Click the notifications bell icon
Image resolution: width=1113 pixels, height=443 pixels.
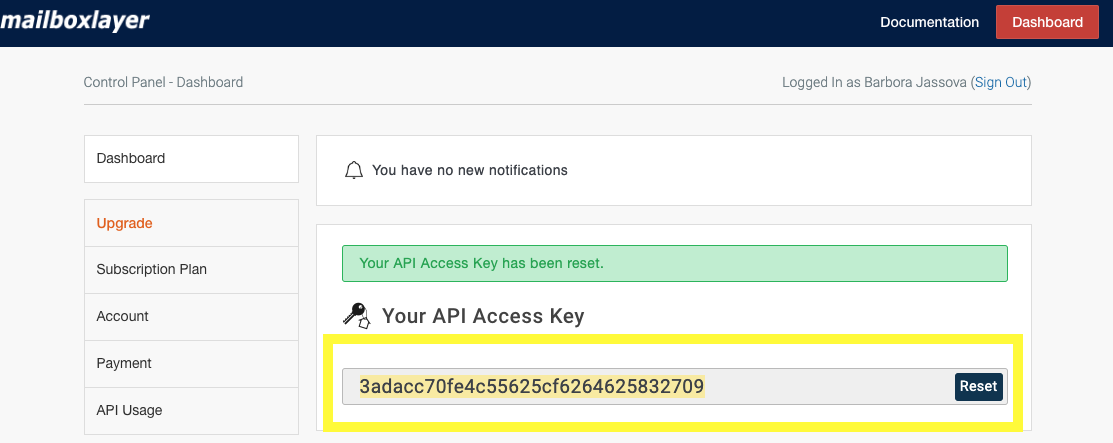click(x=353, y=170)
